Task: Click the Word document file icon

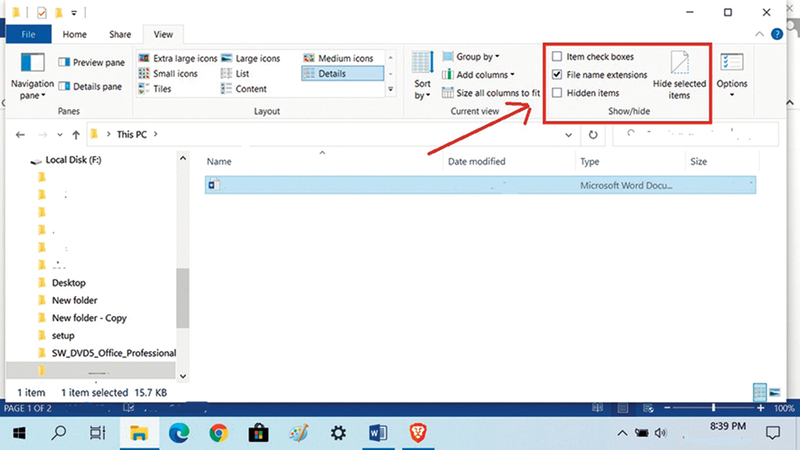Action: coord(213,185)
